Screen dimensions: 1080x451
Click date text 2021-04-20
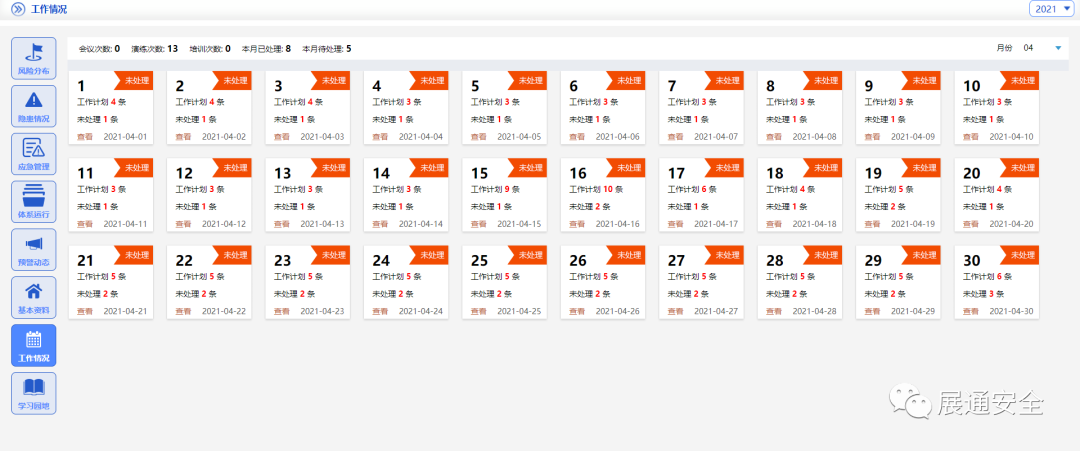click(x=1011, y=224)
